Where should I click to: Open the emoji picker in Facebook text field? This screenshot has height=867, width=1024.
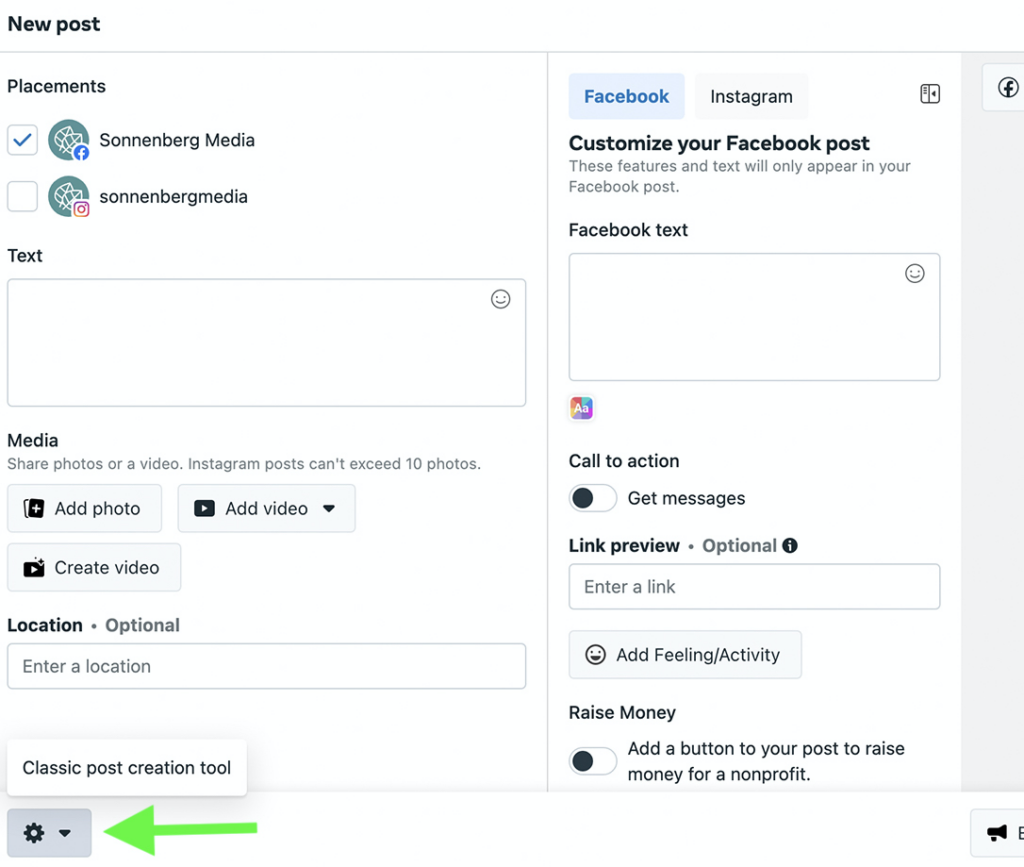[x=914, y=272]
